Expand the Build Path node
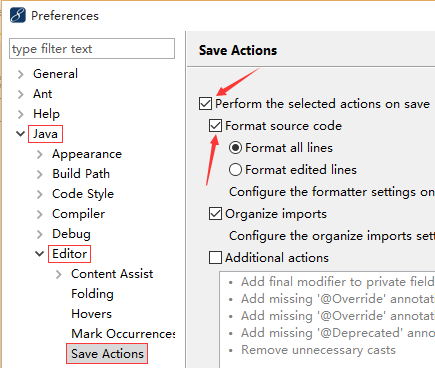 (40, 174)
